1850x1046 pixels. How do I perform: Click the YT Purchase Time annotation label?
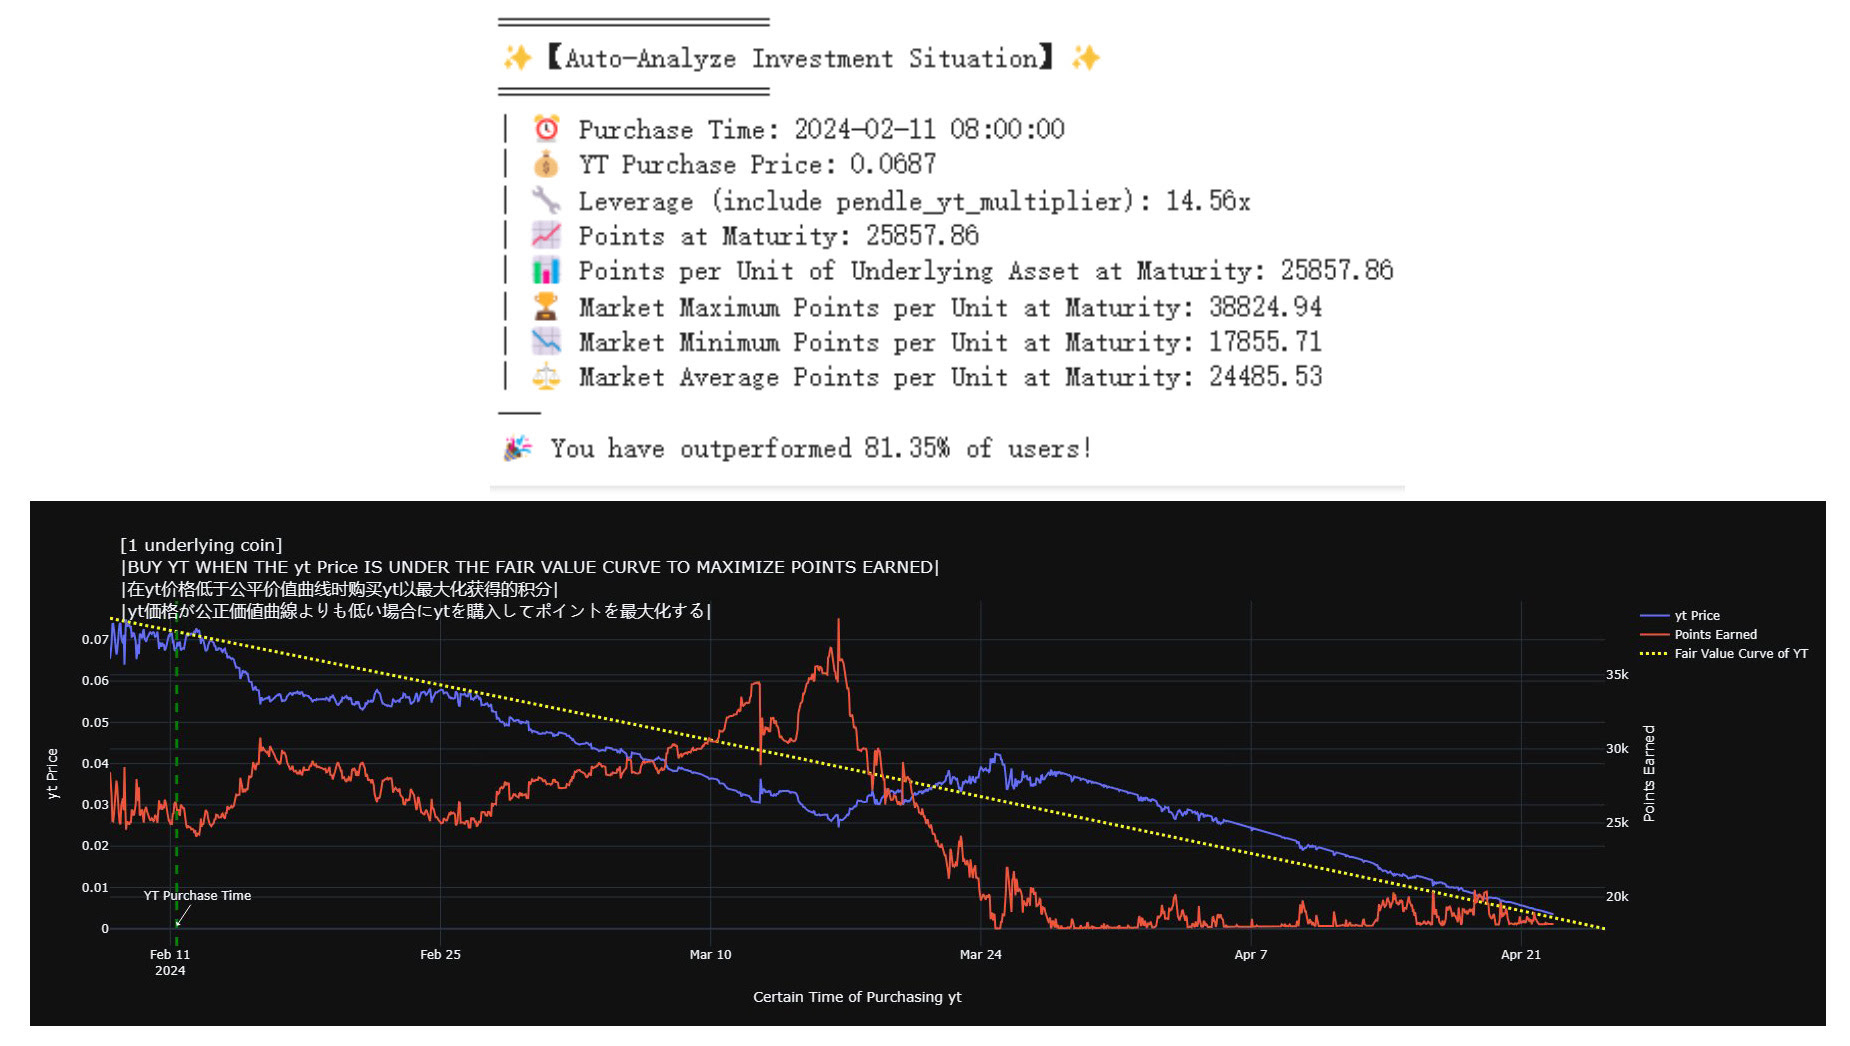197,896
